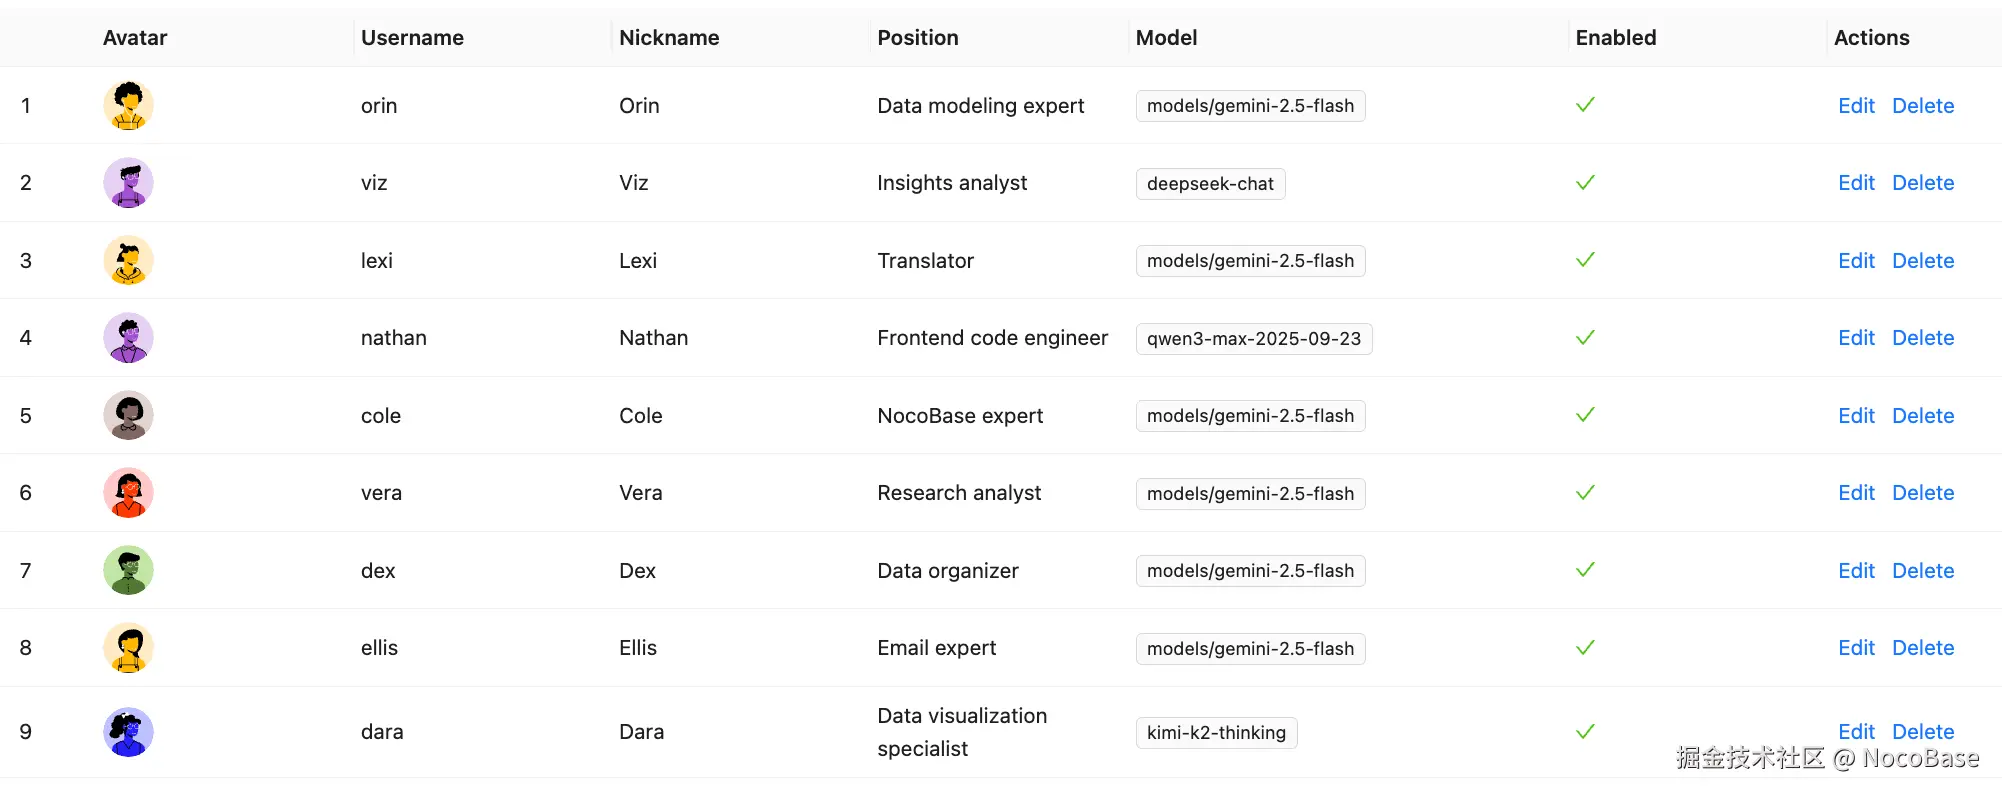
Task: Click the qwen3-max-2025-09-23 model tag
Action: click(x=1254, y=339)
